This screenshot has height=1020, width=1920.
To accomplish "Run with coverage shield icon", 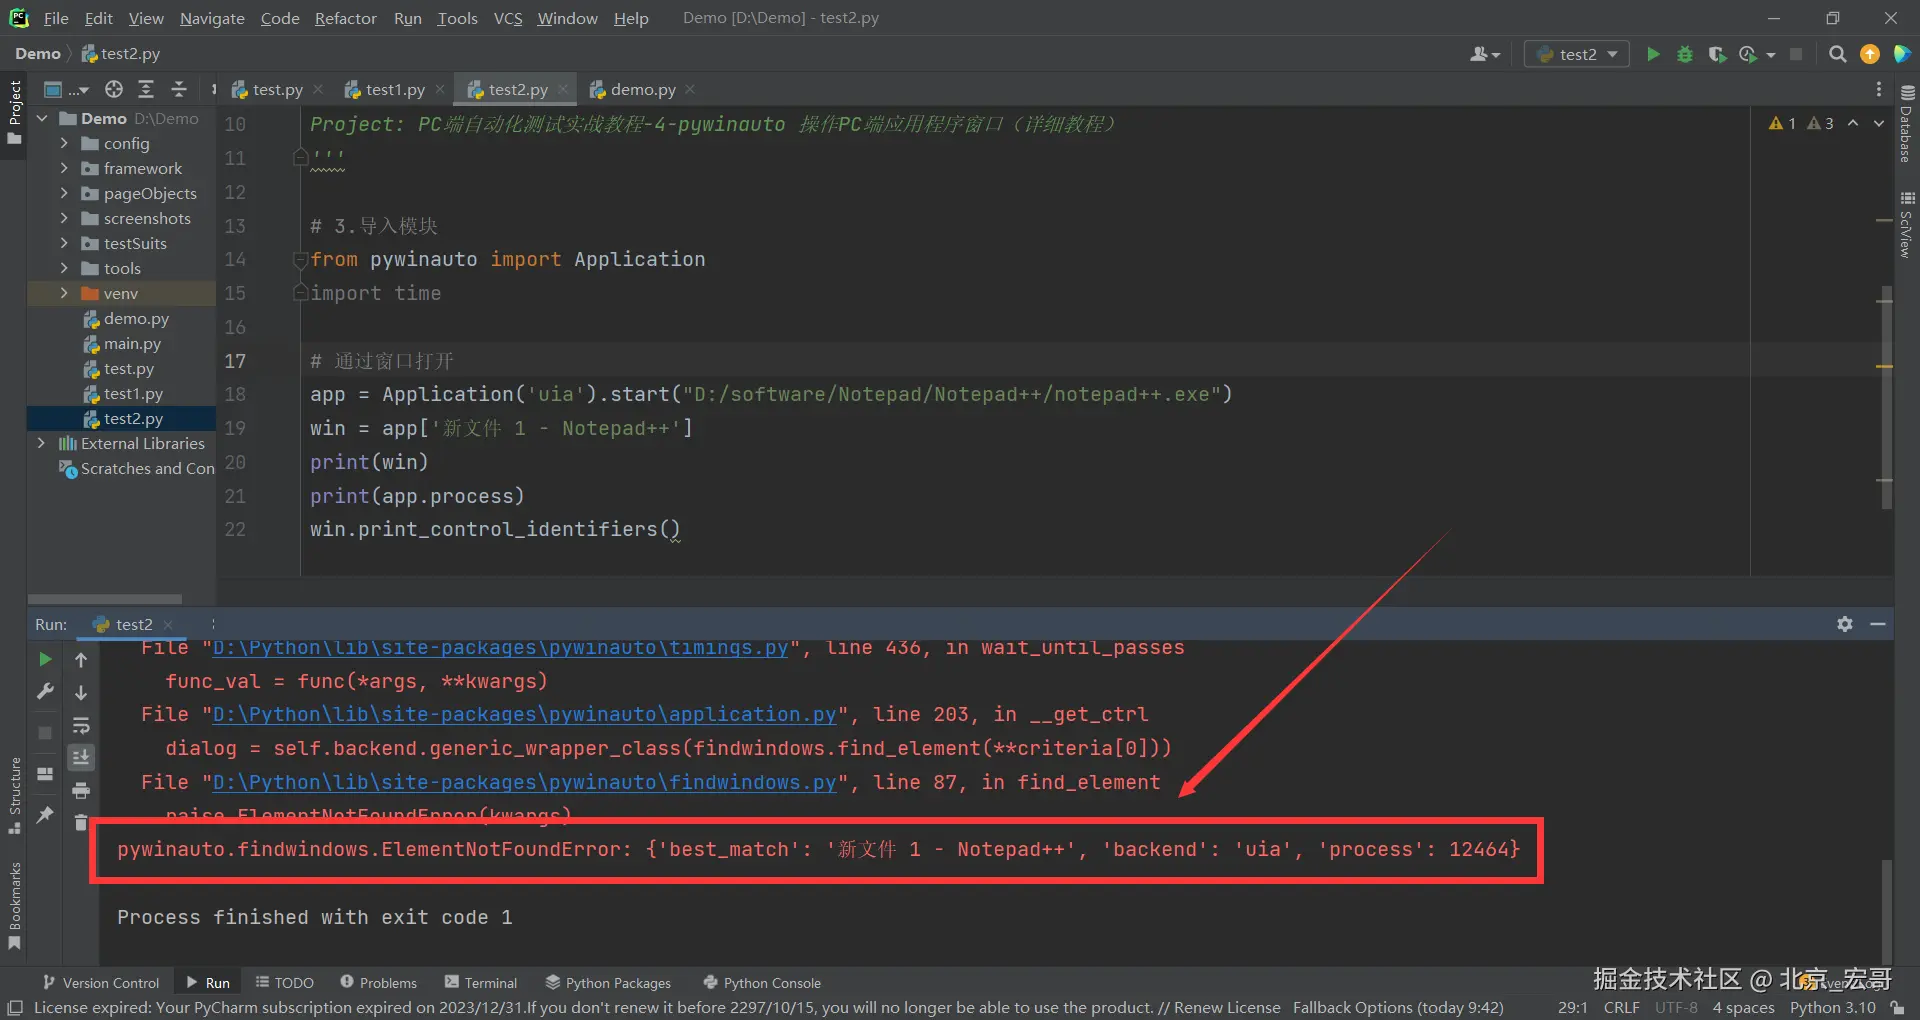I will 1717,54.
